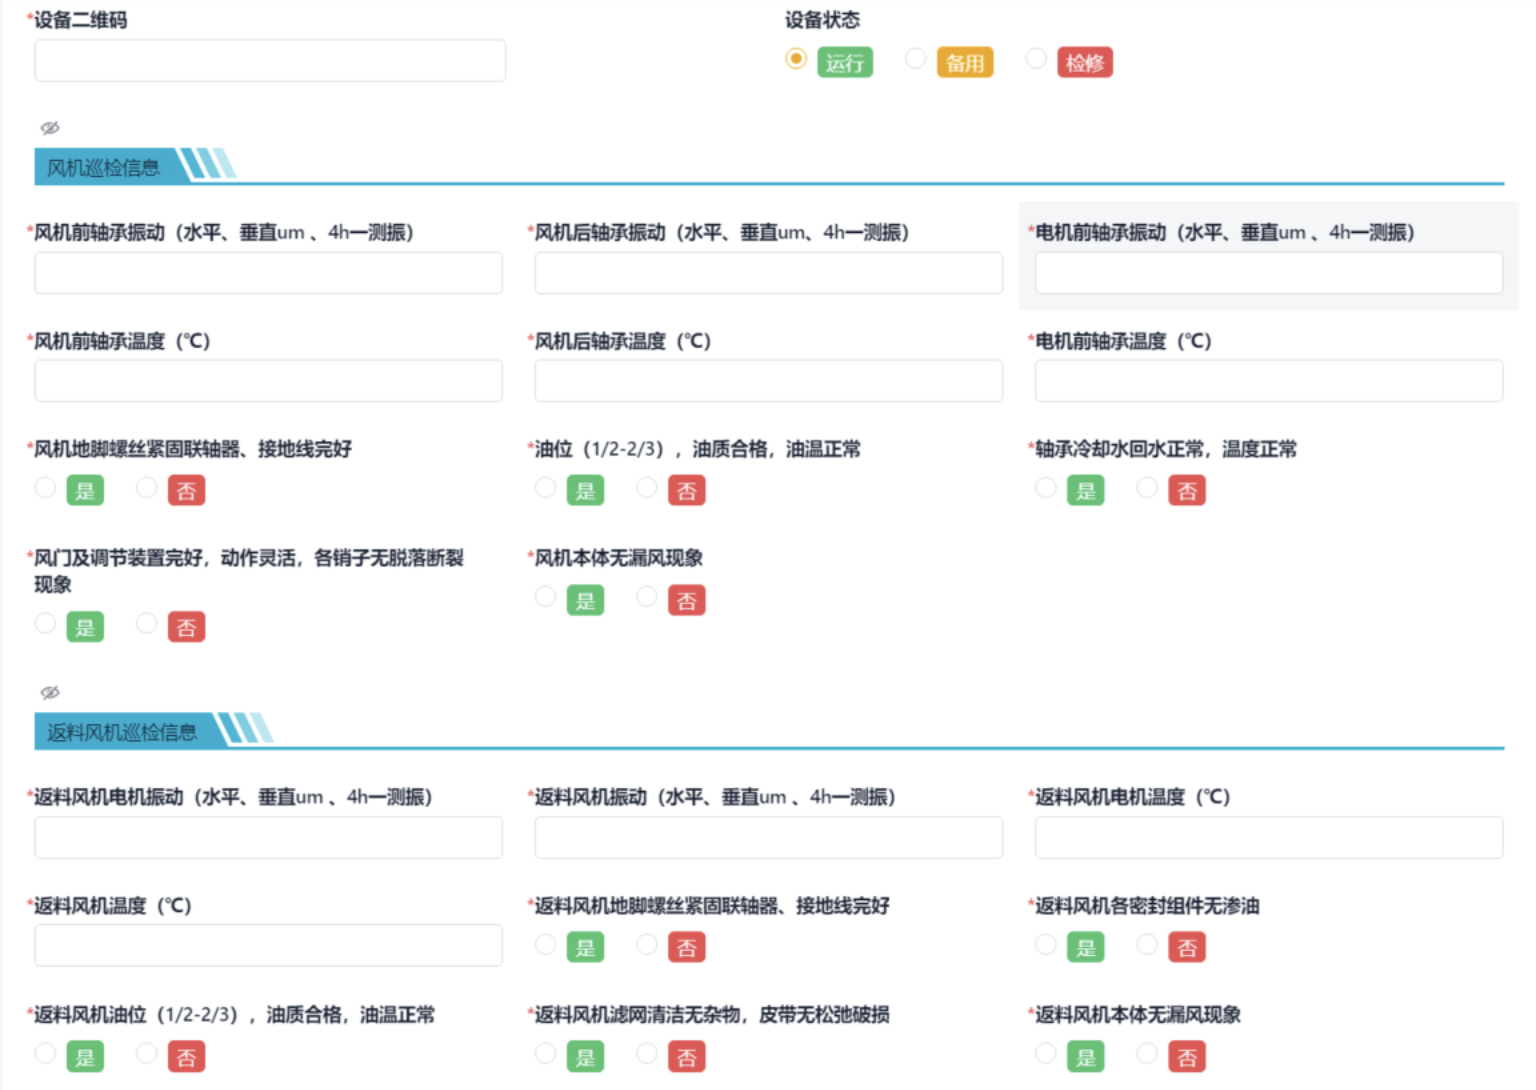Click the 返料风机巡检信息 section header text

coord(122,732)
